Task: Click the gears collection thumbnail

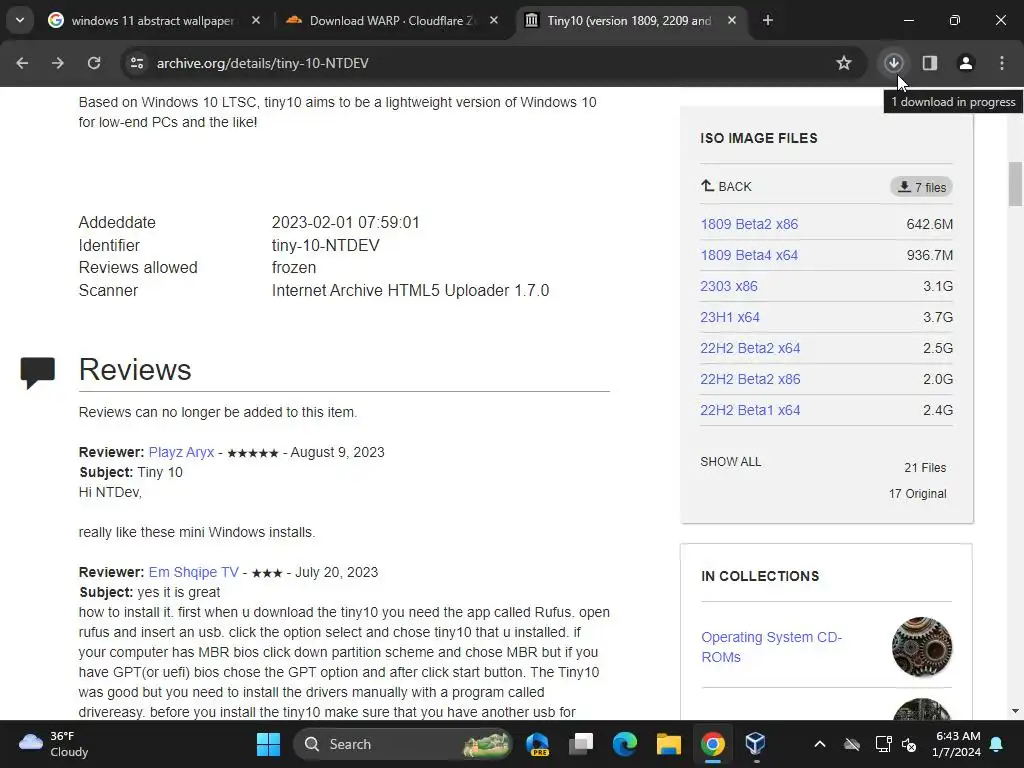Action: coord(921,647)
